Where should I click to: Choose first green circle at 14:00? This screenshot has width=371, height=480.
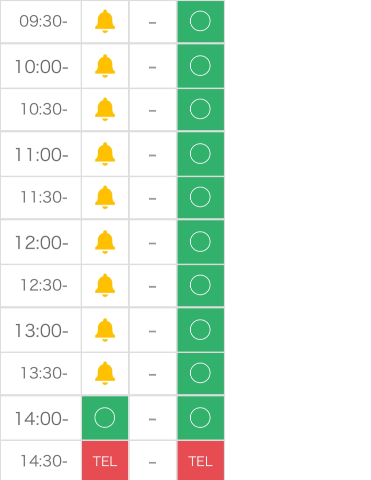click(105, 418)
